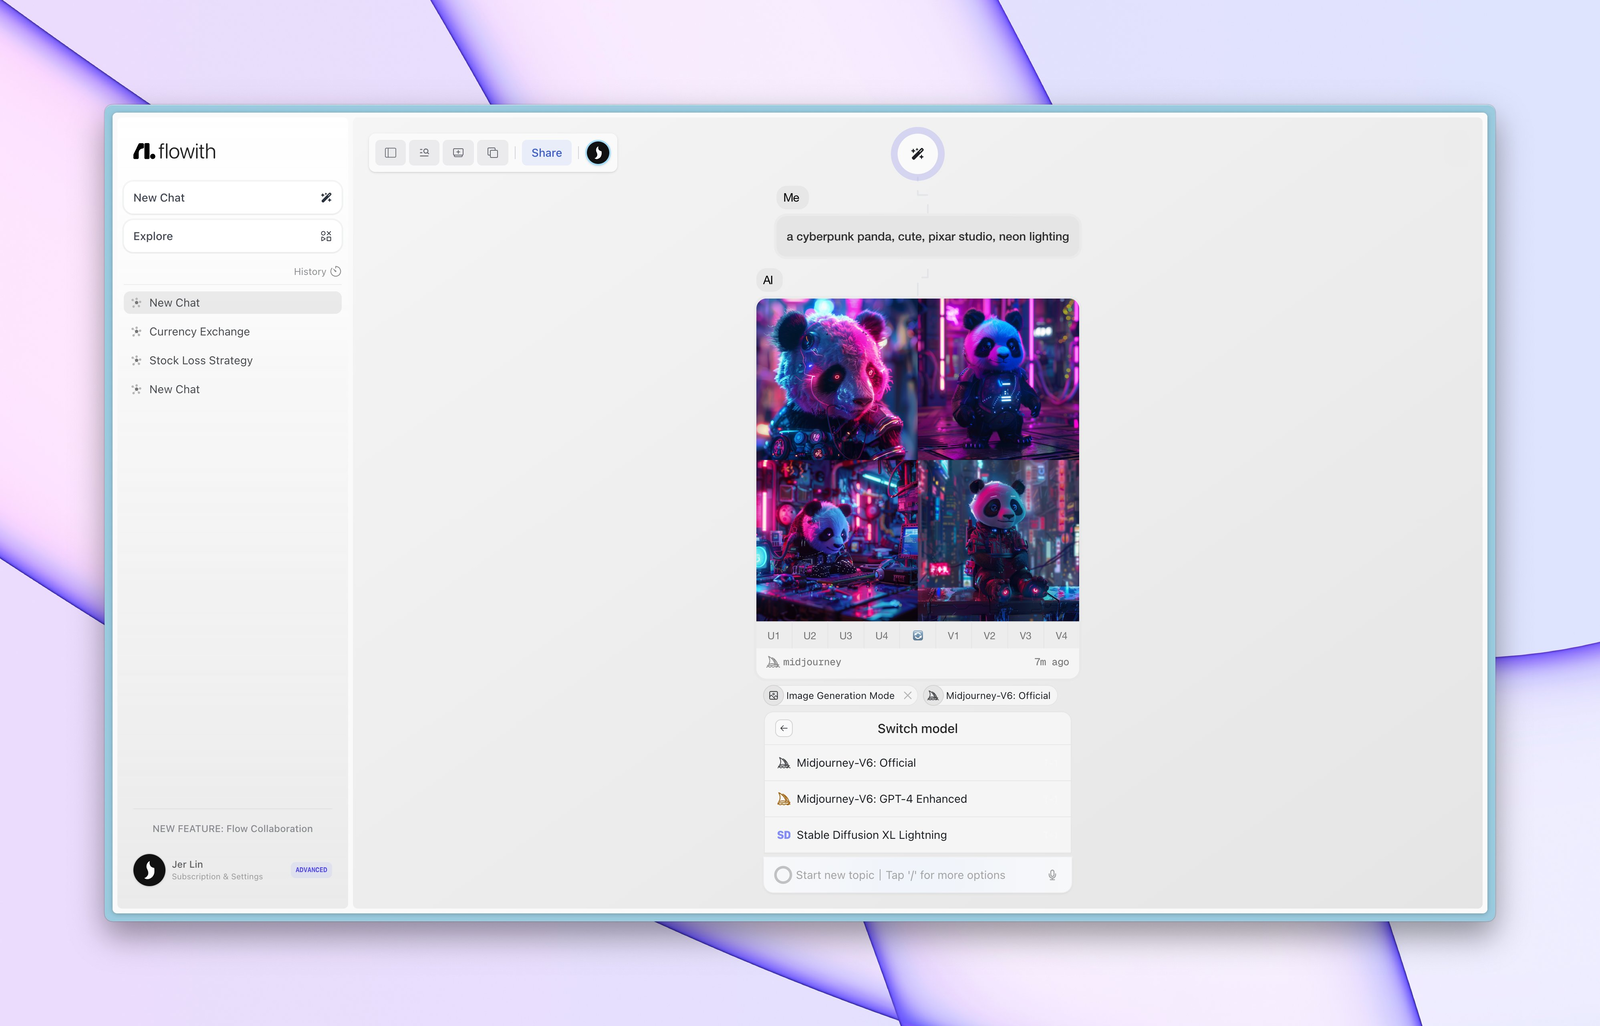The height and width of the screenshot is (1026, 1600).
Task: Click the cyberpunk panda prompt message
Action: (x=927, y=237)
